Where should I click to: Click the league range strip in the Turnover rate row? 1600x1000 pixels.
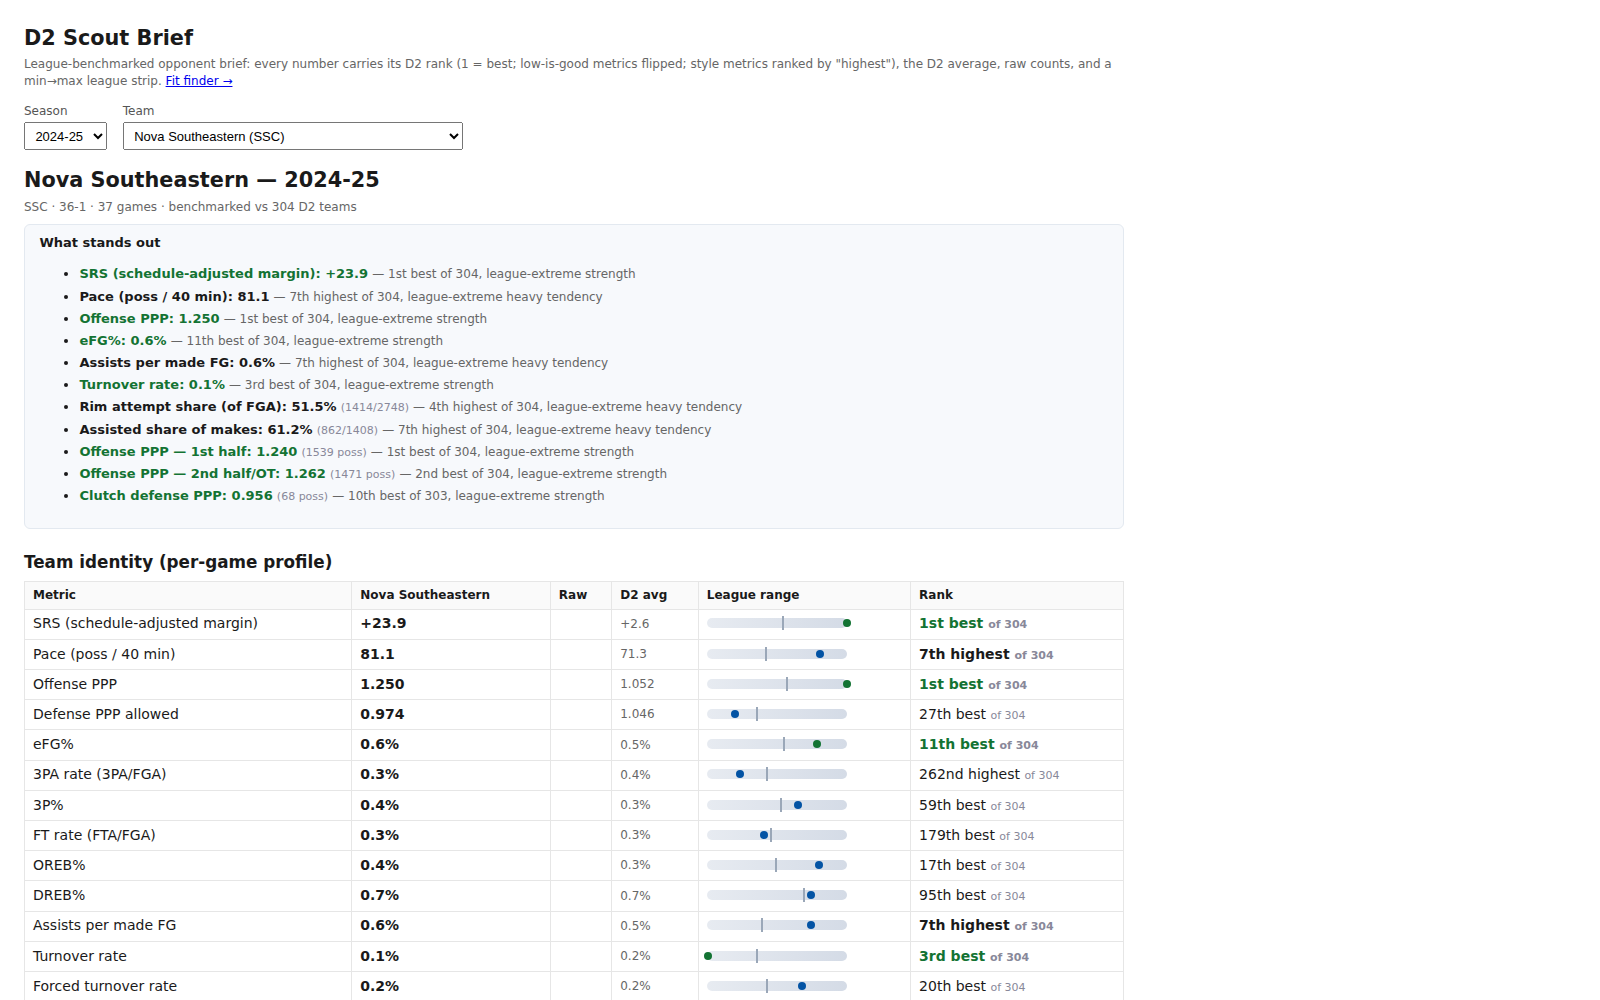point(777,957)
